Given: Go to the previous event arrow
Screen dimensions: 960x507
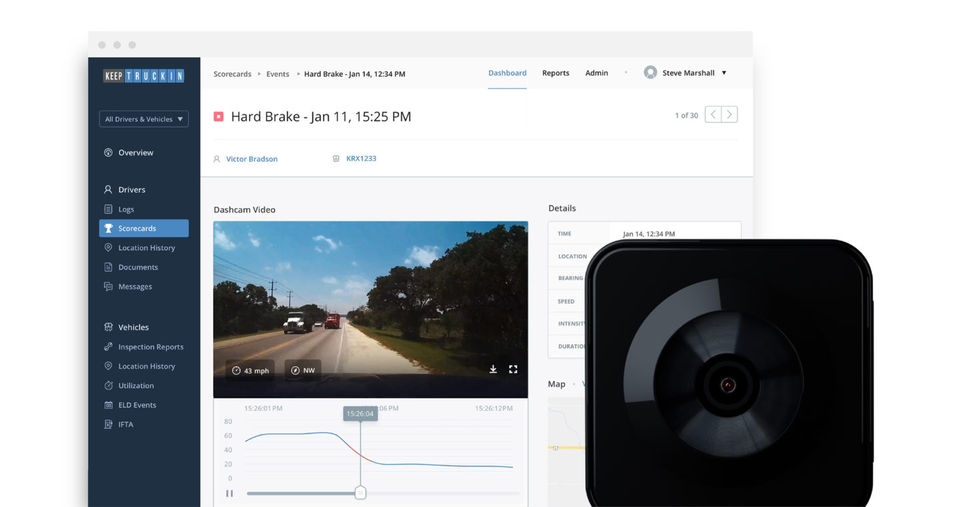Looking at the screenshot, I should (713, 115).
